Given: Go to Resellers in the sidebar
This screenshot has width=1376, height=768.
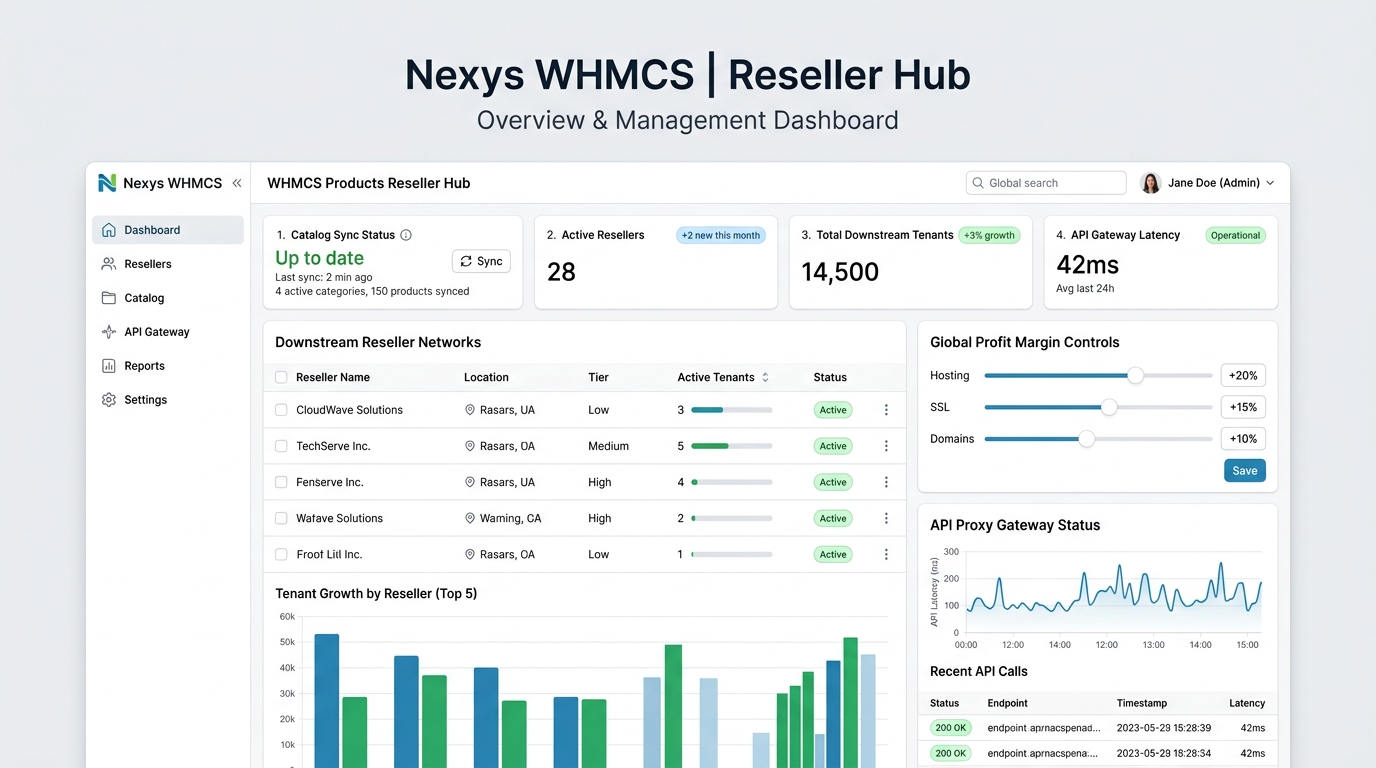Looking at the screenshot, I should point(168,264).
